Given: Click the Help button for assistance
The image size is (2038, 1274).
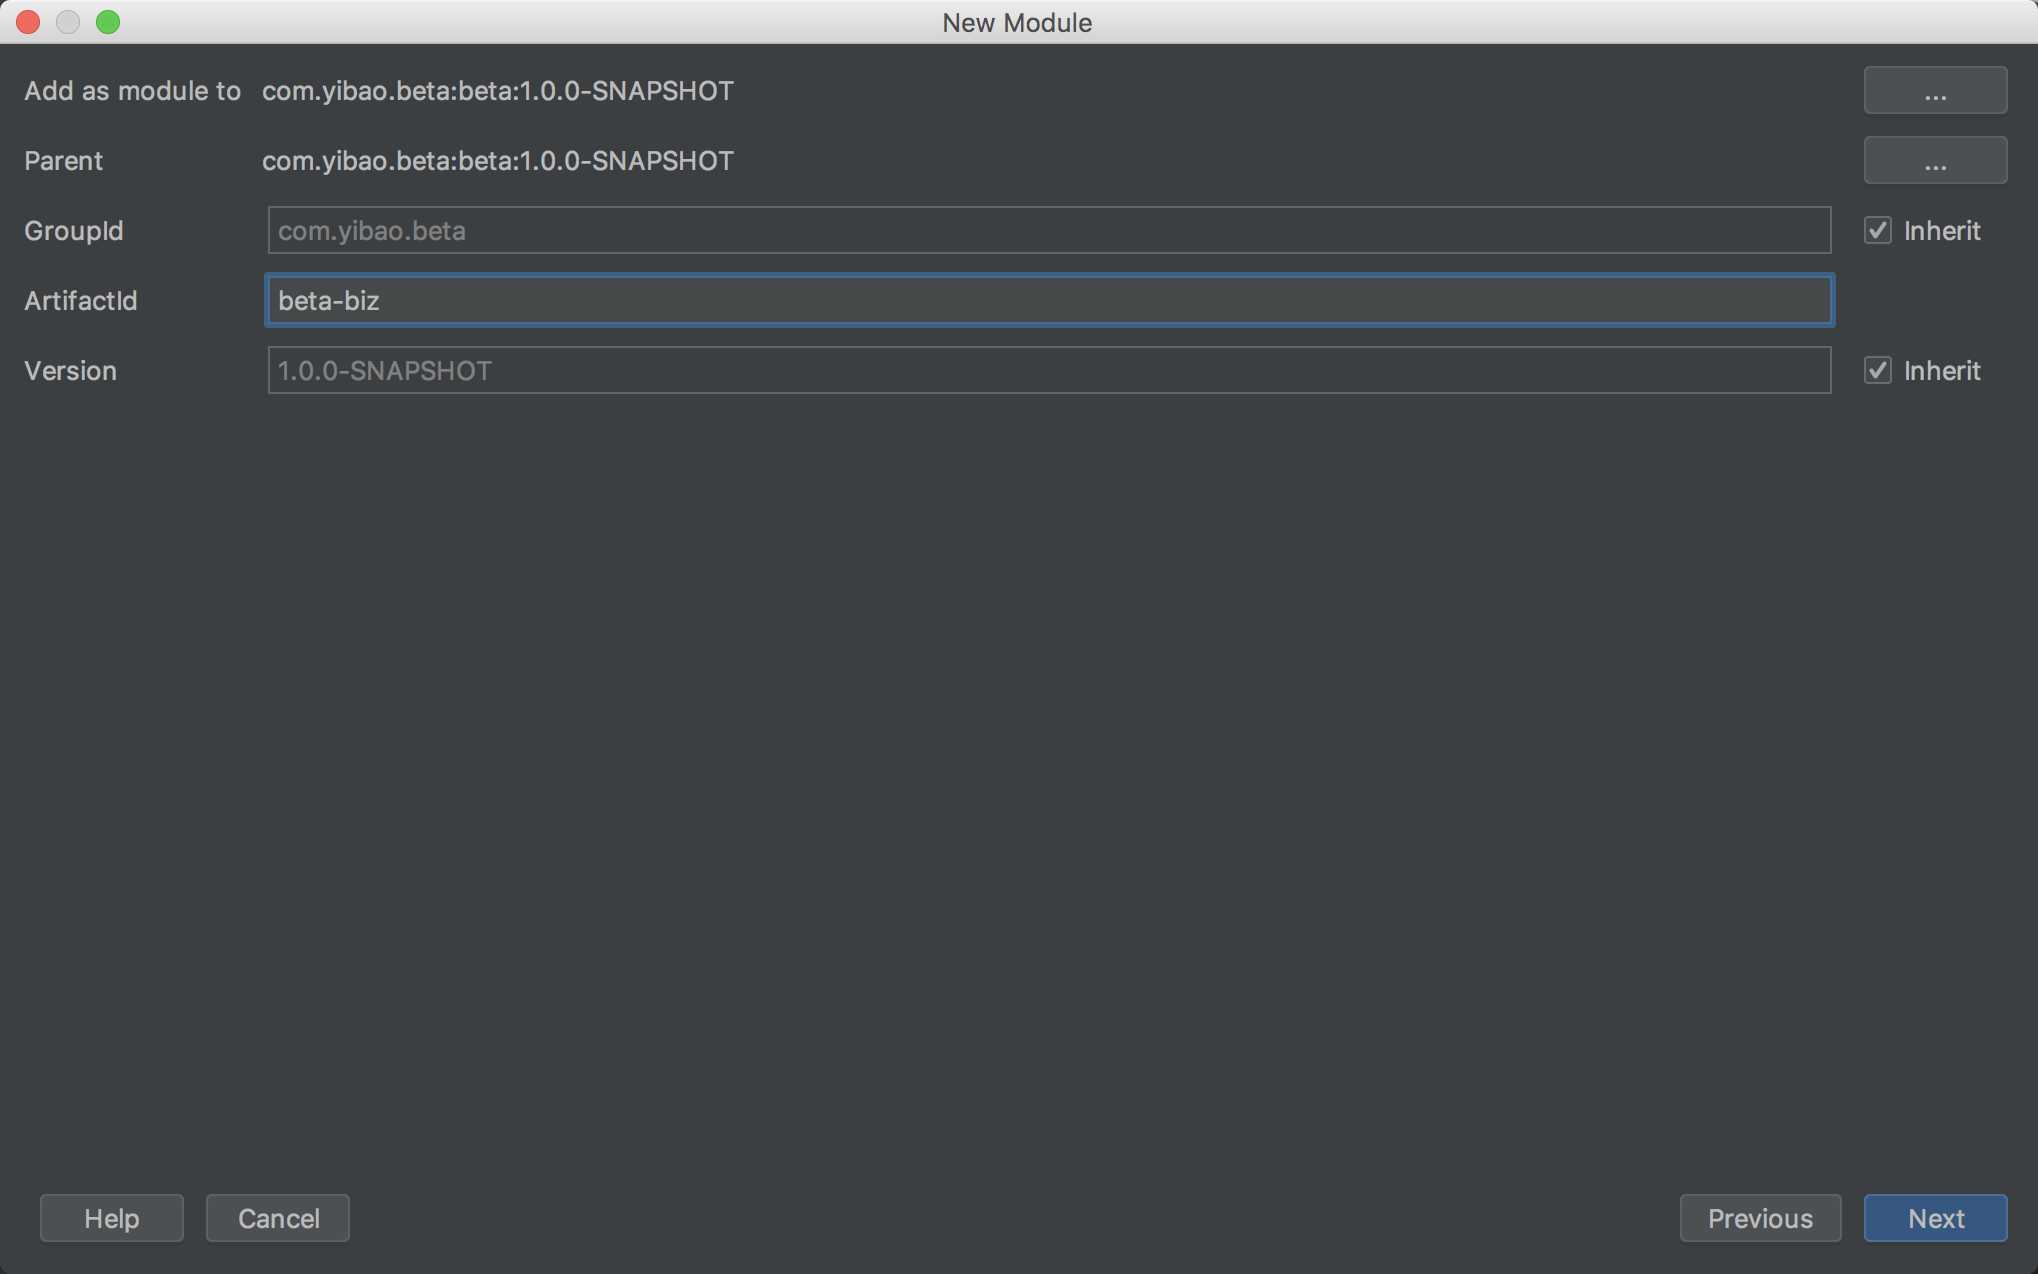Looking at the screenshot, I should click(x=112, y=1218).
